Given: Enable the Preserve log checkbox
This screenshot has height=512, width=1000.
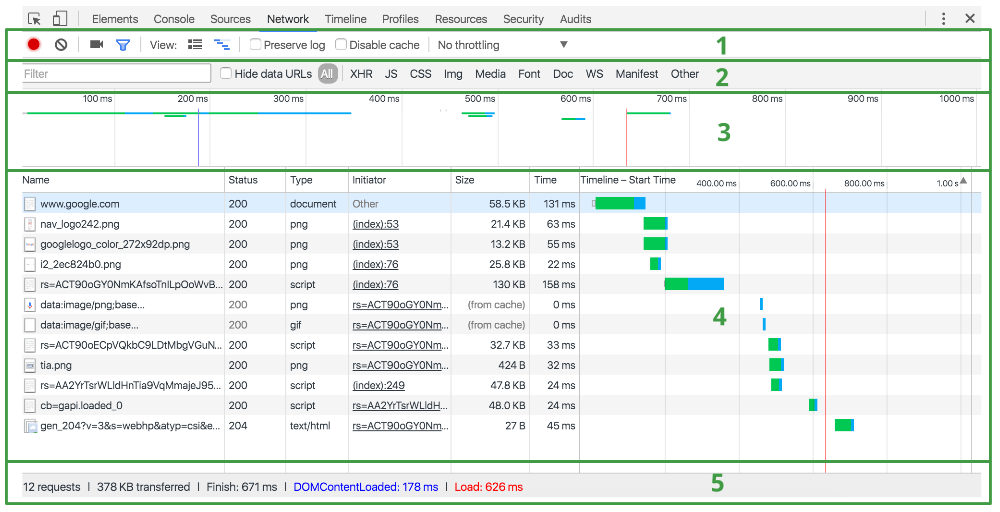Looking at the screenshot, I should coord(256,45).
